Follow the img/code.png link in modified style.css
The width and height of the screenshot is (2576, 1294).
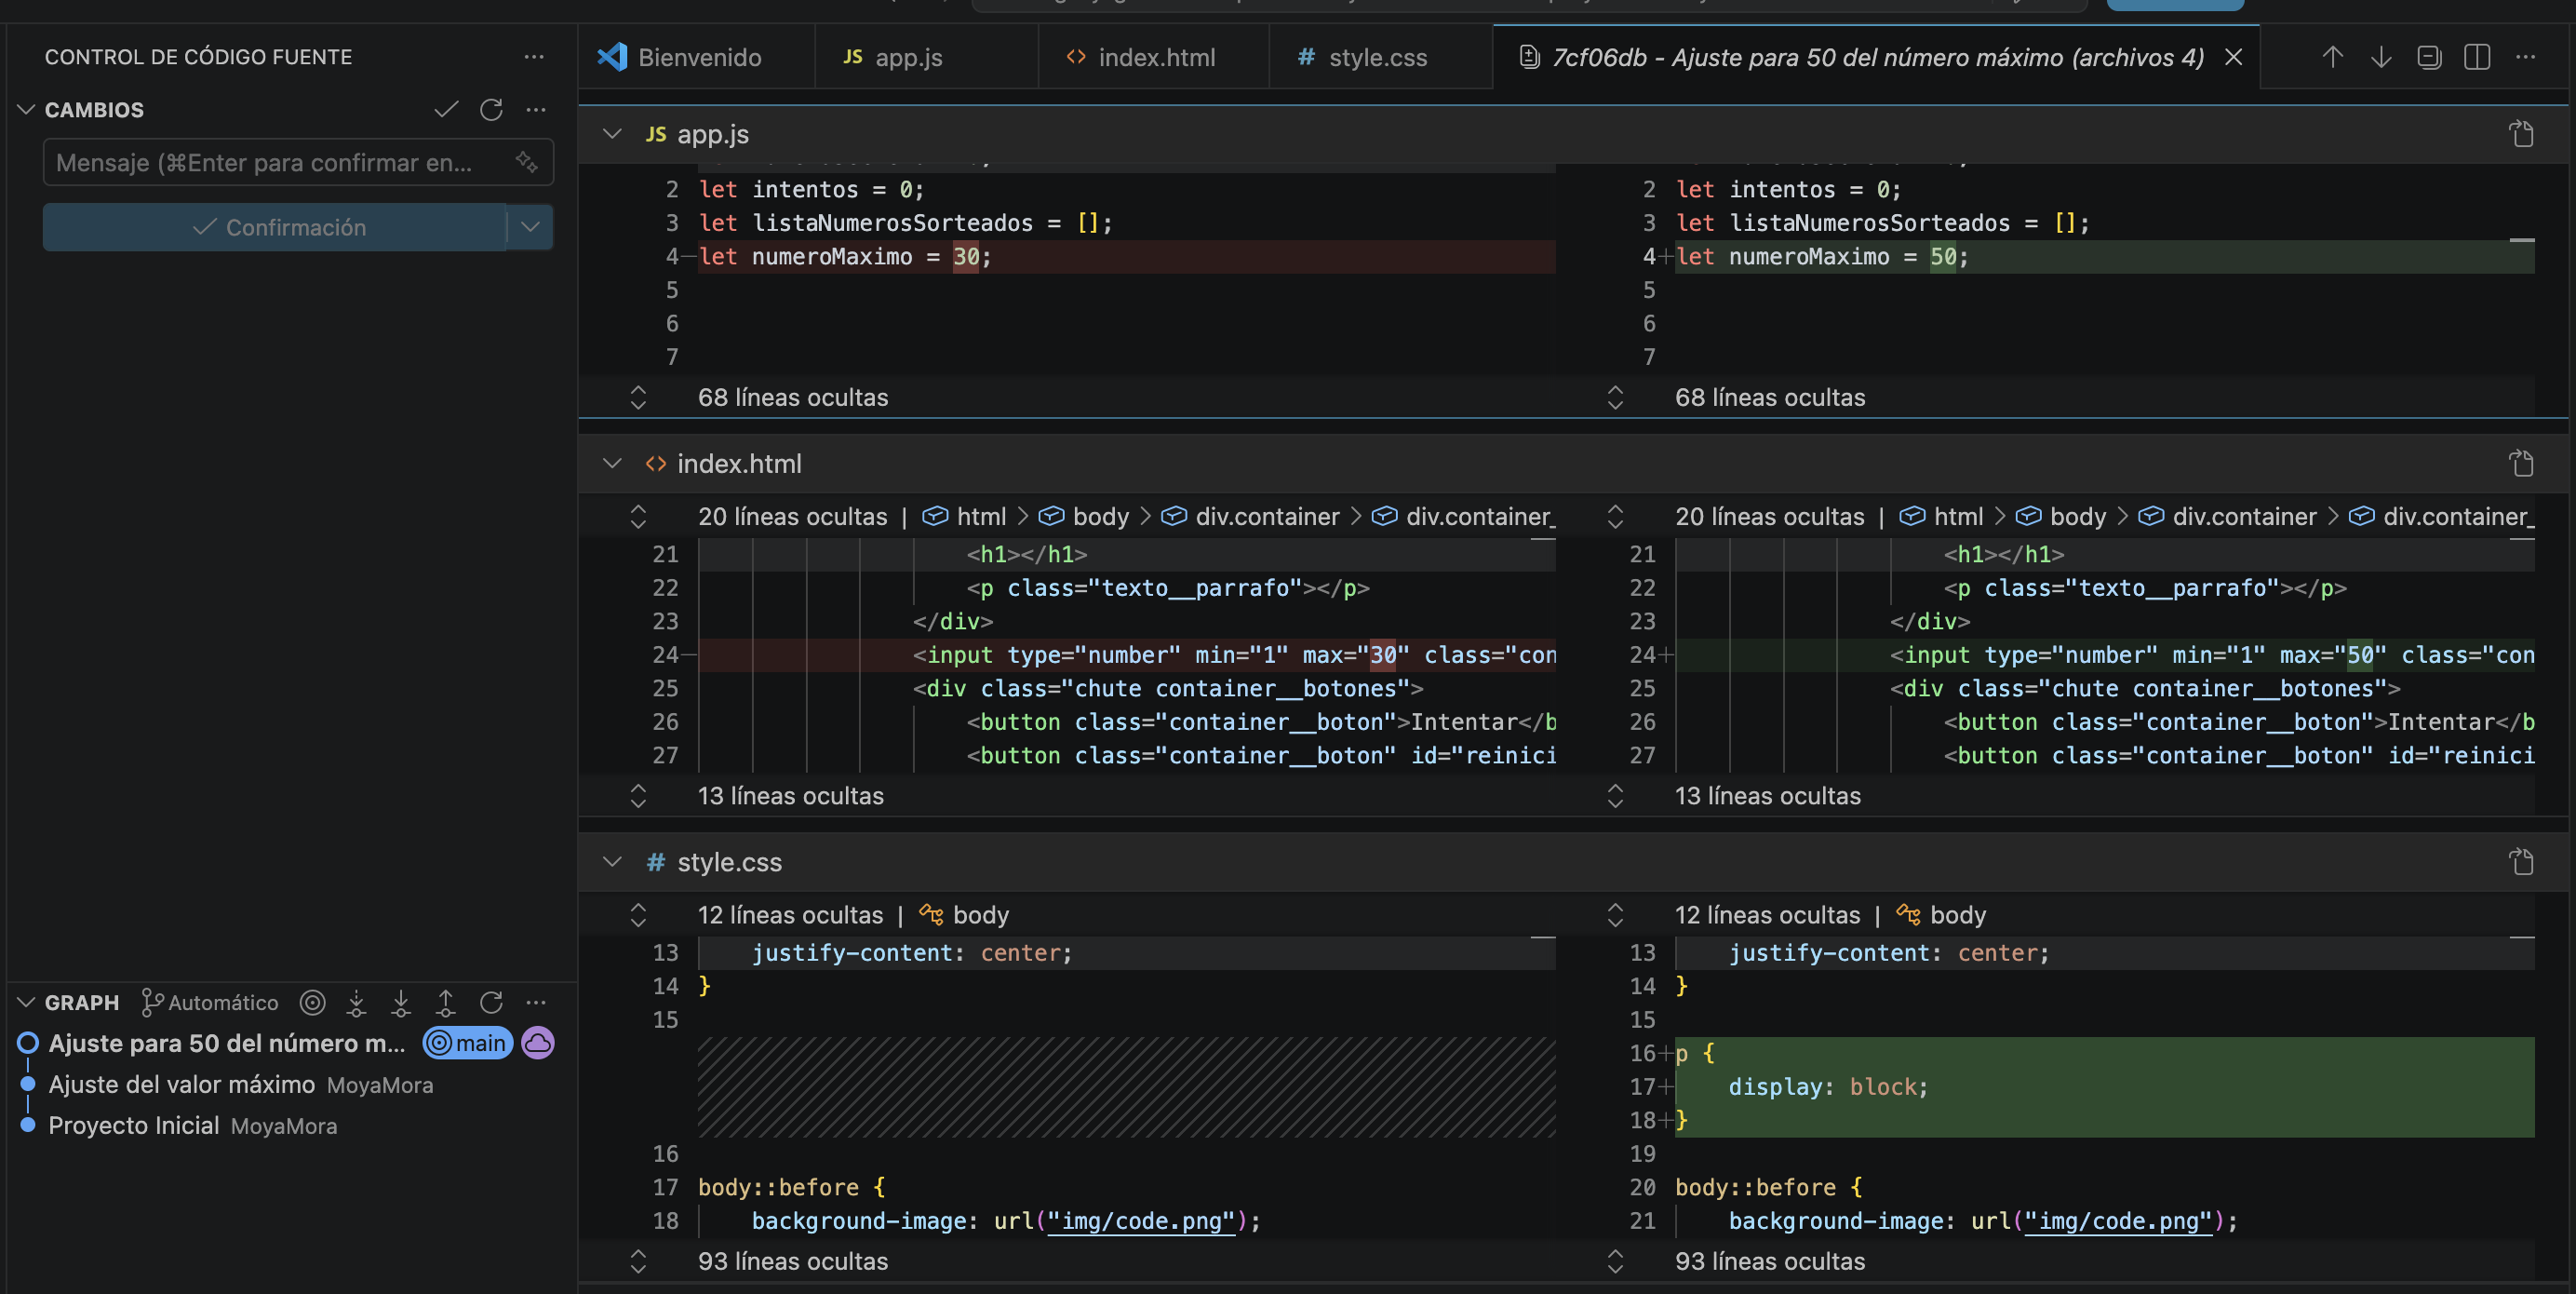click(x=2118, y=1220)
